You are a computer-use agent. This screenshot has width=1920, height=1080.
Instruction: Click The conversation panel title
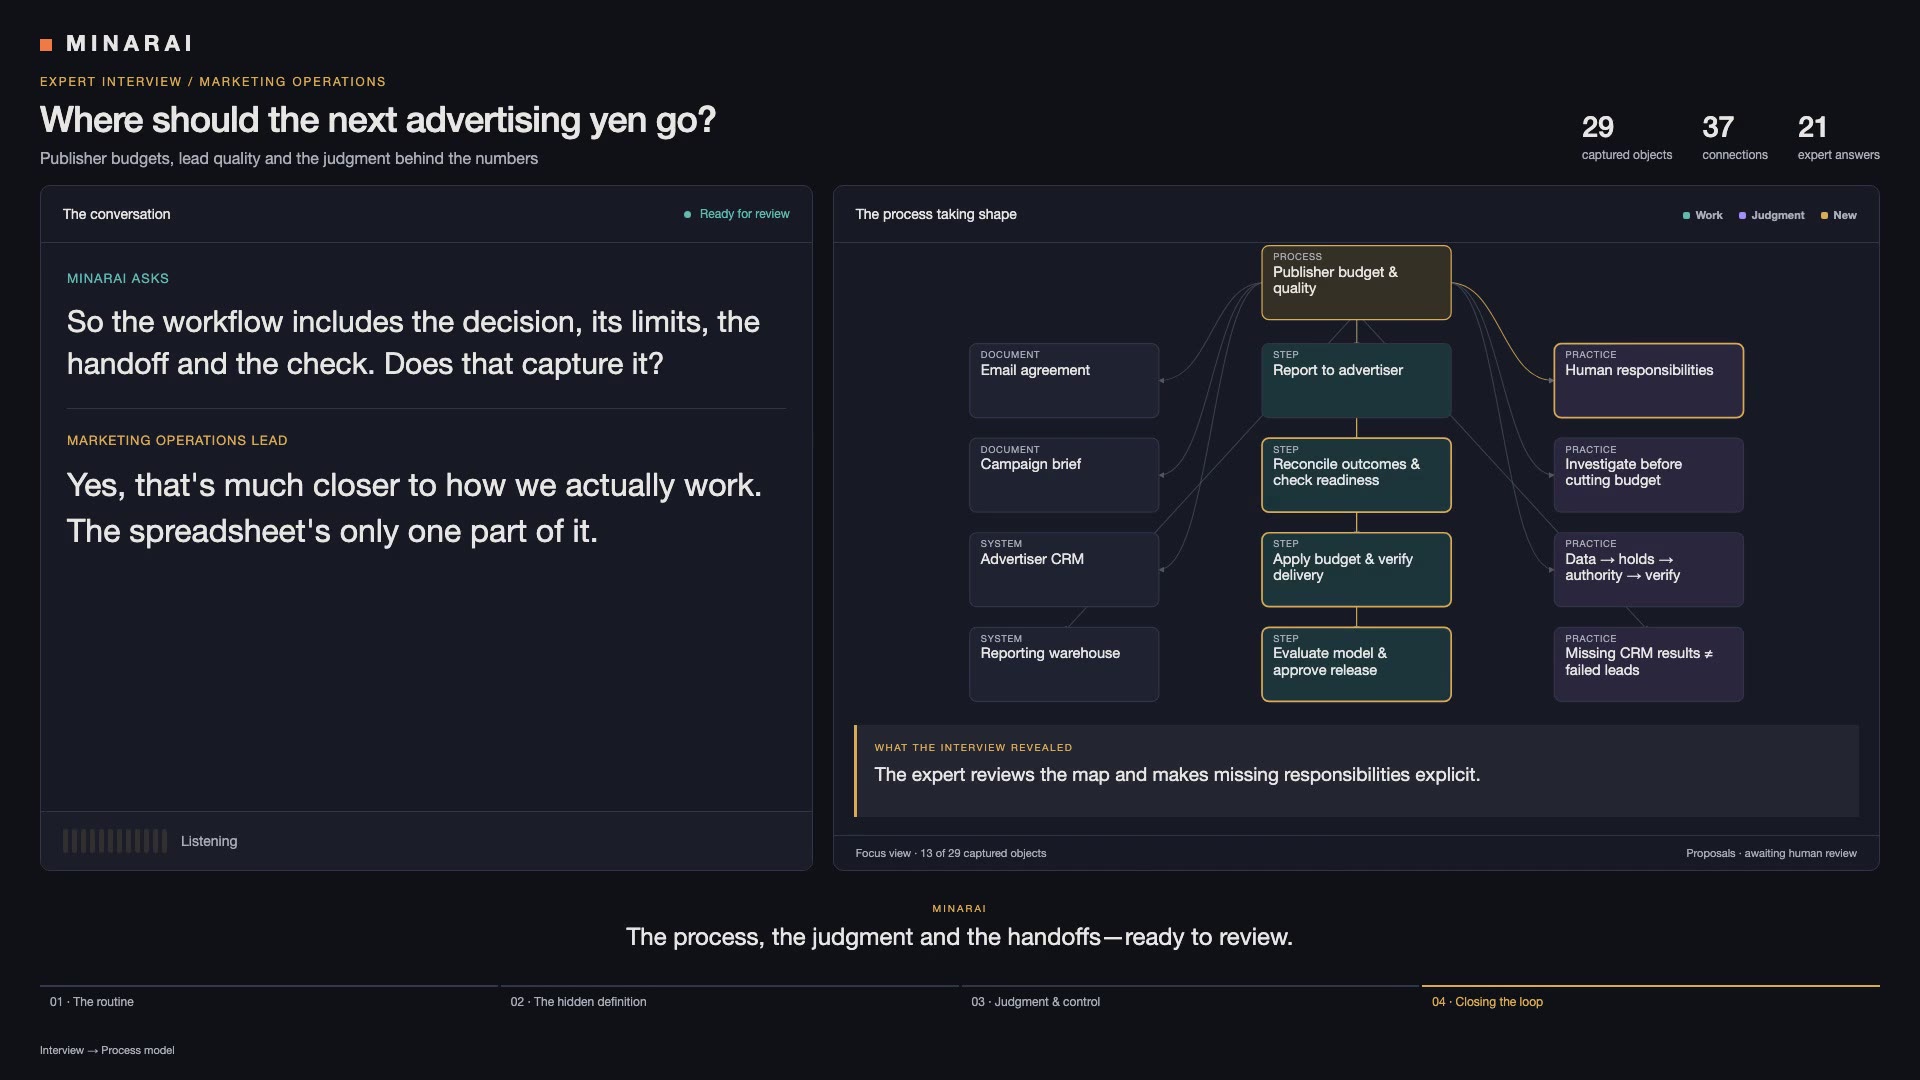click(x=116, y=215)
